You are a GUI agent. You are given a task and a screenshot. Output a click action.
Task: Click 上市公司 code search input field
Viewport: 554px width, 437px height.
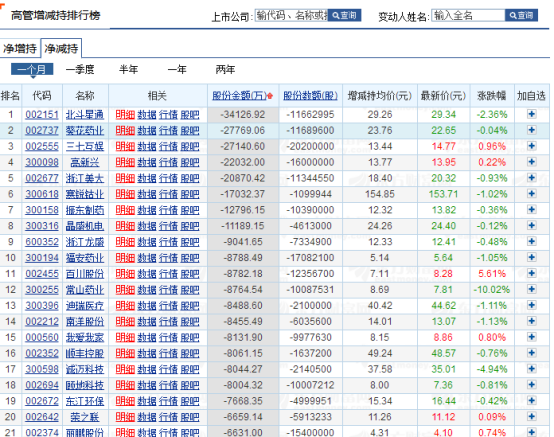pyautogui.click(x=291, y=15)
